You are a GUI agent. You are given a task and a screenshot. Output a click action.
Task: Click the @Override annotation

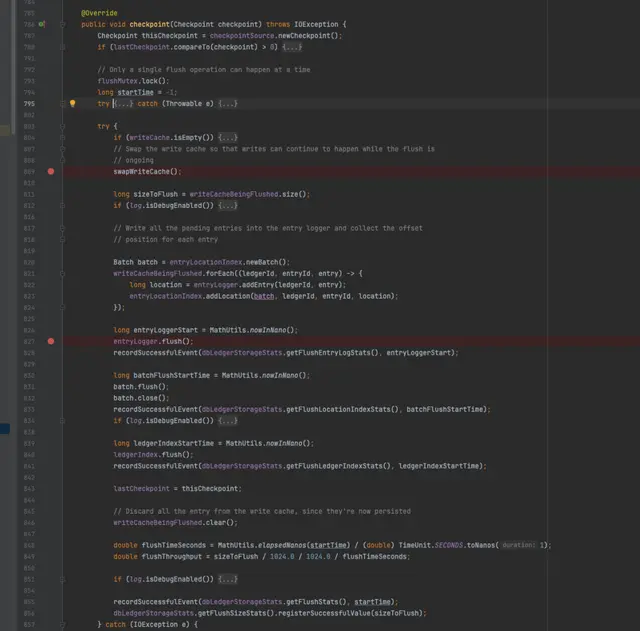pyautogui.click(x=99, y=13)
